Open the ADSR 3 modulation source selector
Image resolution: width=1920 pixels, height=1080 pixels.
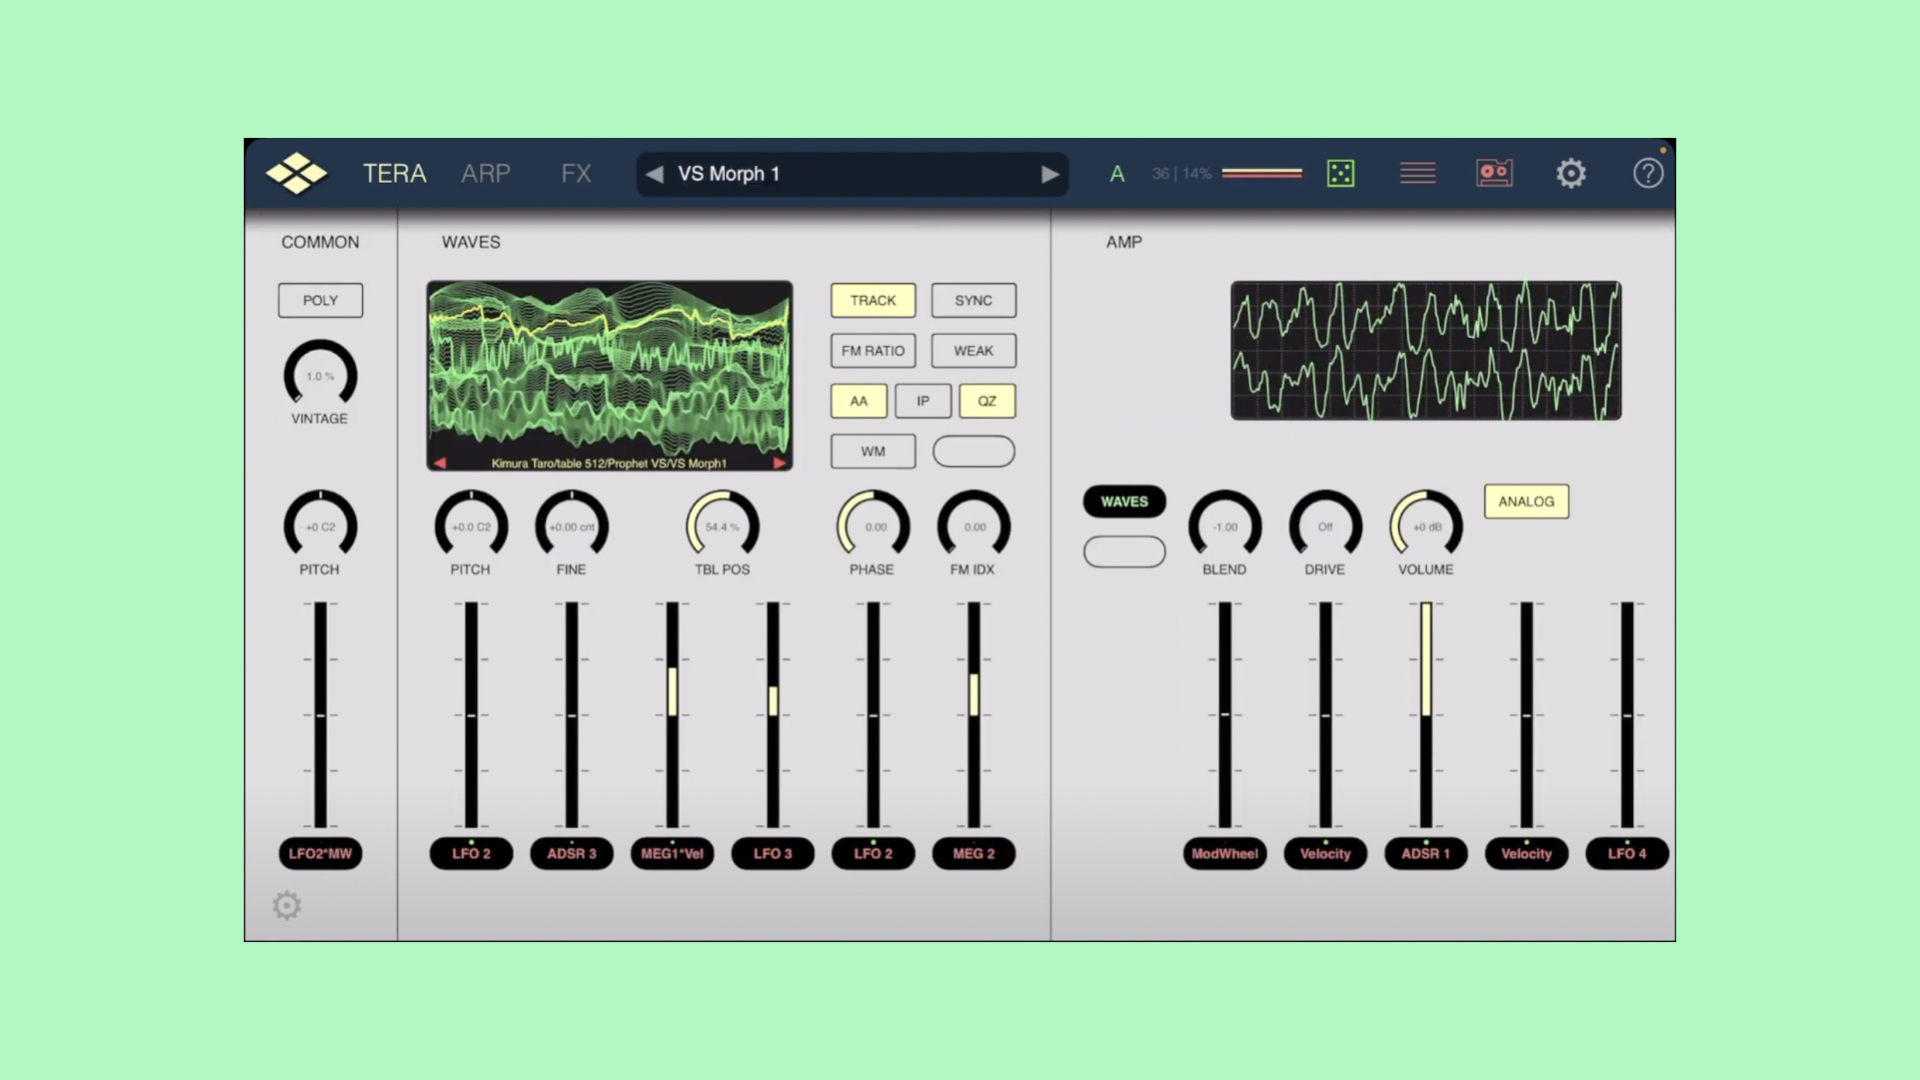click(x=571, y=853)
